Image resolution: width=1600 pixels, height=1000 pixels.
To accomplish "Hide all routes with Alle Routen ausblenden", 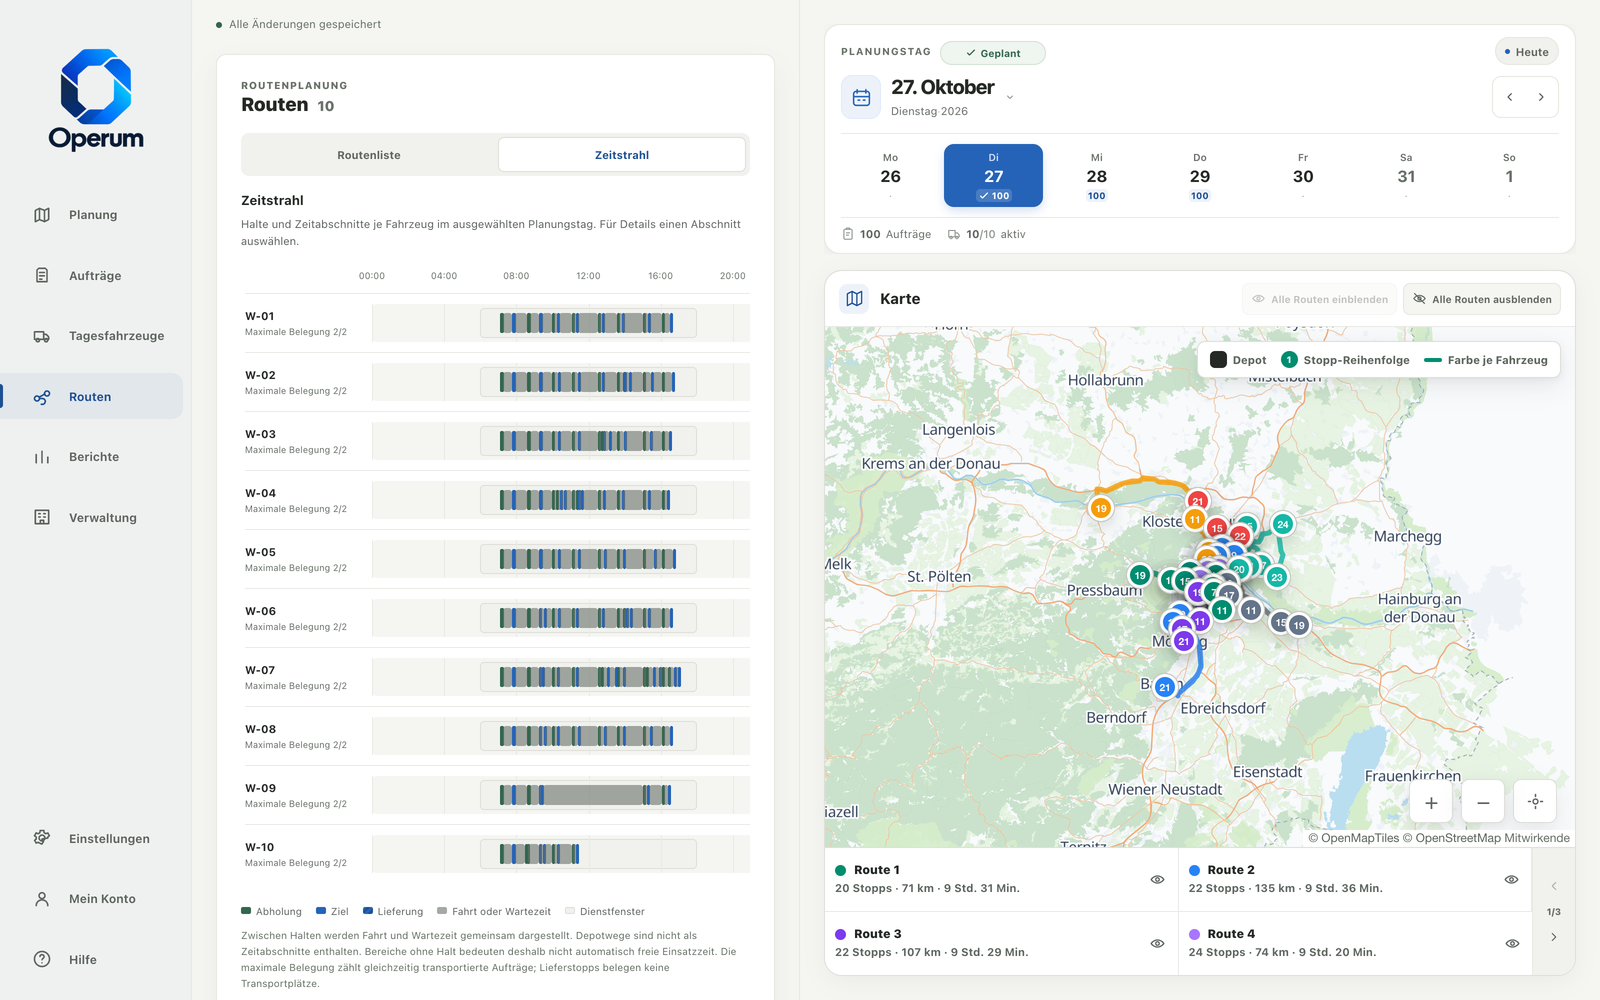I will coord(1481,299).
